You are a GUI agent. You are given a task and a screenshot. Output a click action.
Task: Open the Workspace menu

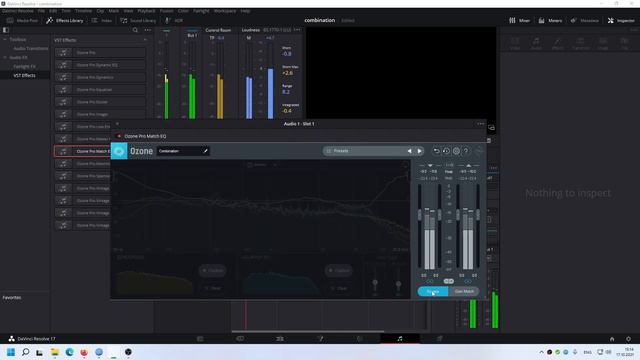click(x=225, y=11)
